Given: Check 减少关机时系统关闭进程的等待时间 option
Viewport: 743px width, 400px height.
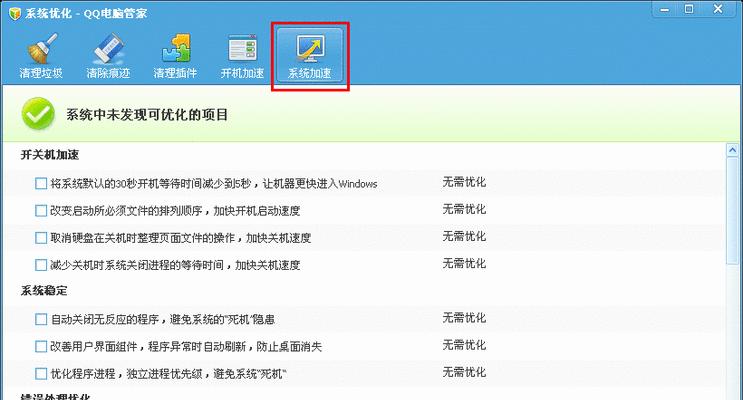Looking at the screenshot, I should [x=41, y=264].
